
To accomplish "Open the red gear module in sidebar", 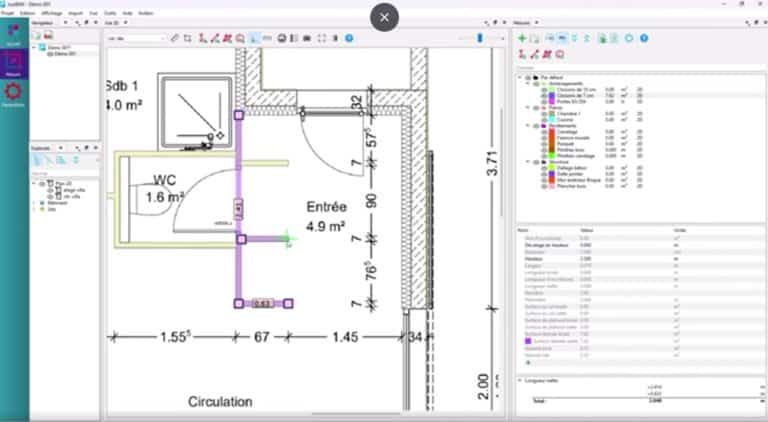I will (x=14, y=95).
